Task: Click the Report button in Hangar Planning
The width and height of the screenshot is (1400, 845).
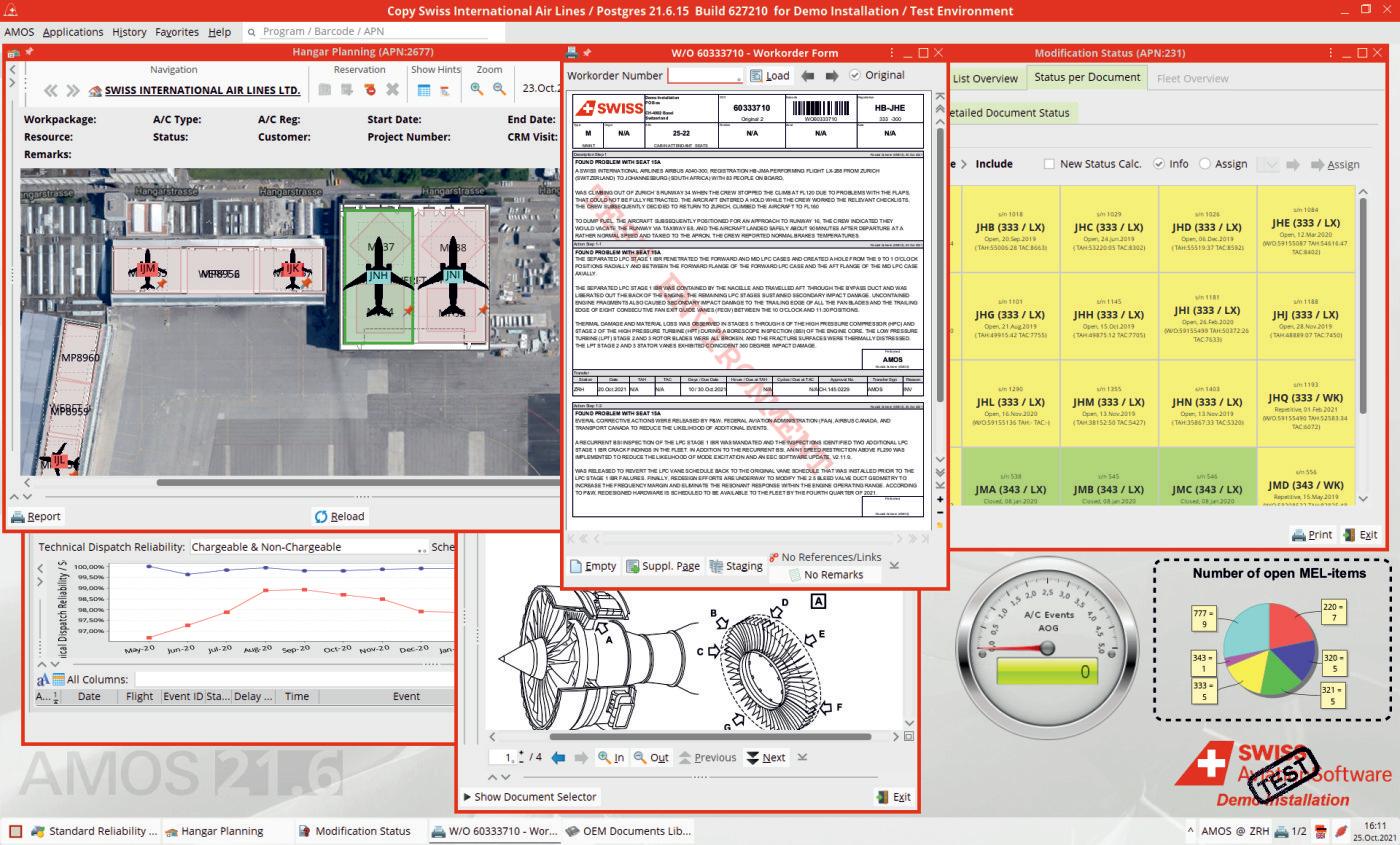Action: coord(36,516)
